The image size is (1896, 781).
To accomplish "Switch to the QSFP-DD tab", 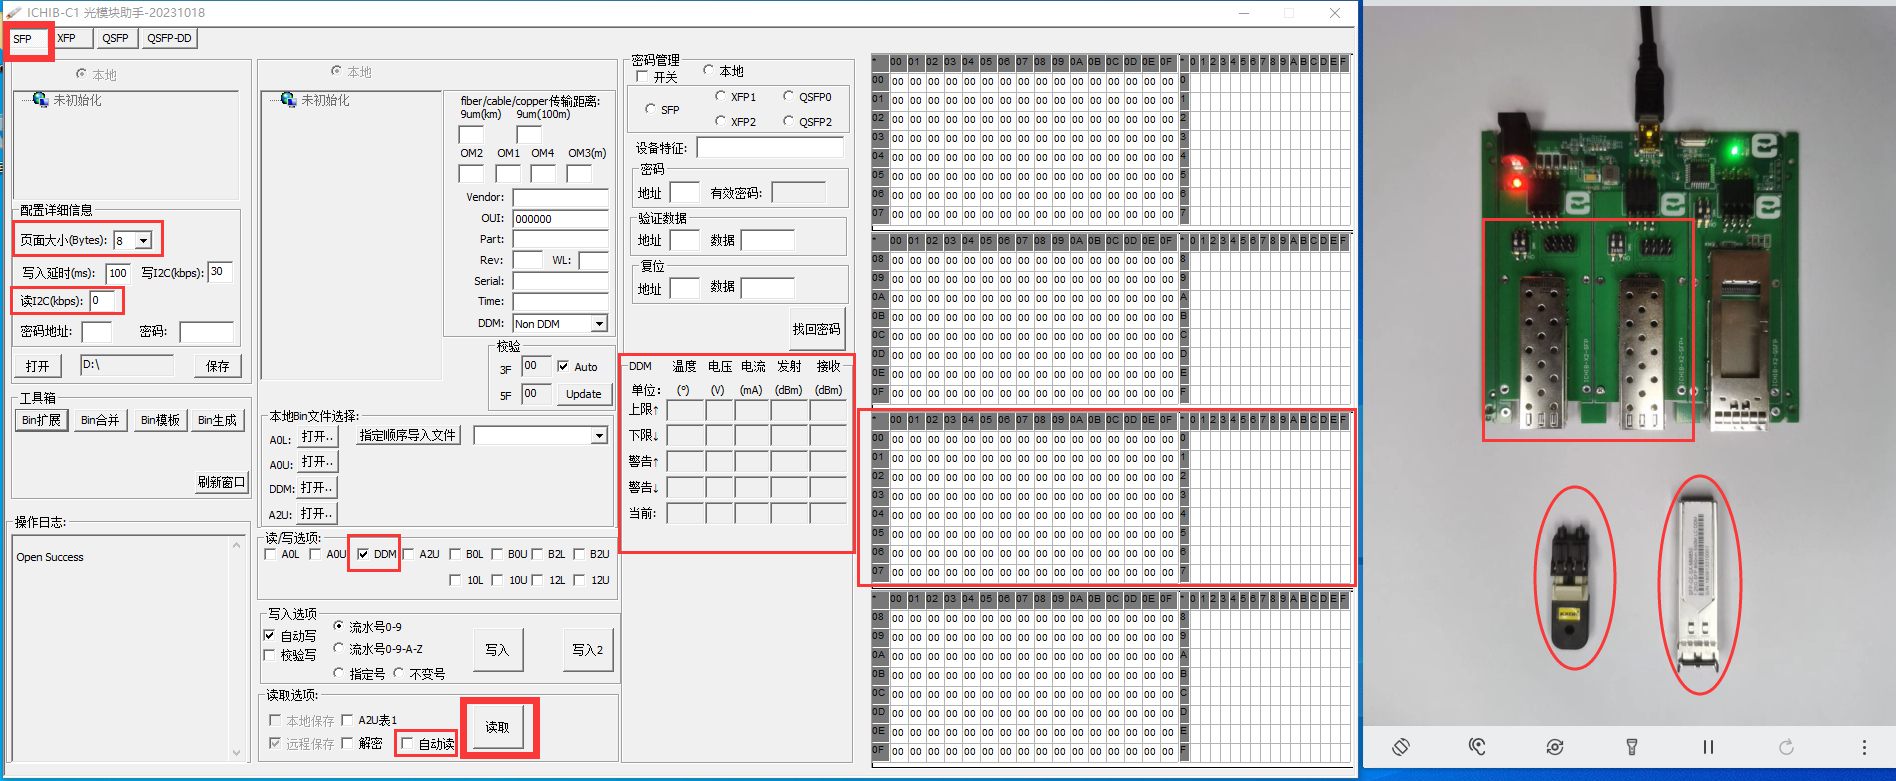I will pyautogui.click(x=169, y=38).
